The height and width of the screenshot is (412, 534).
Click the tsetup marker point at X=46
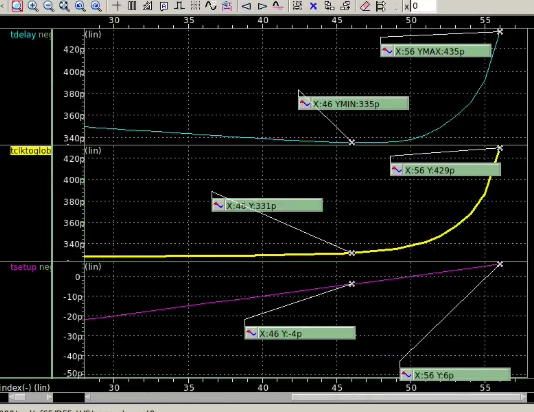click(352, 284)
